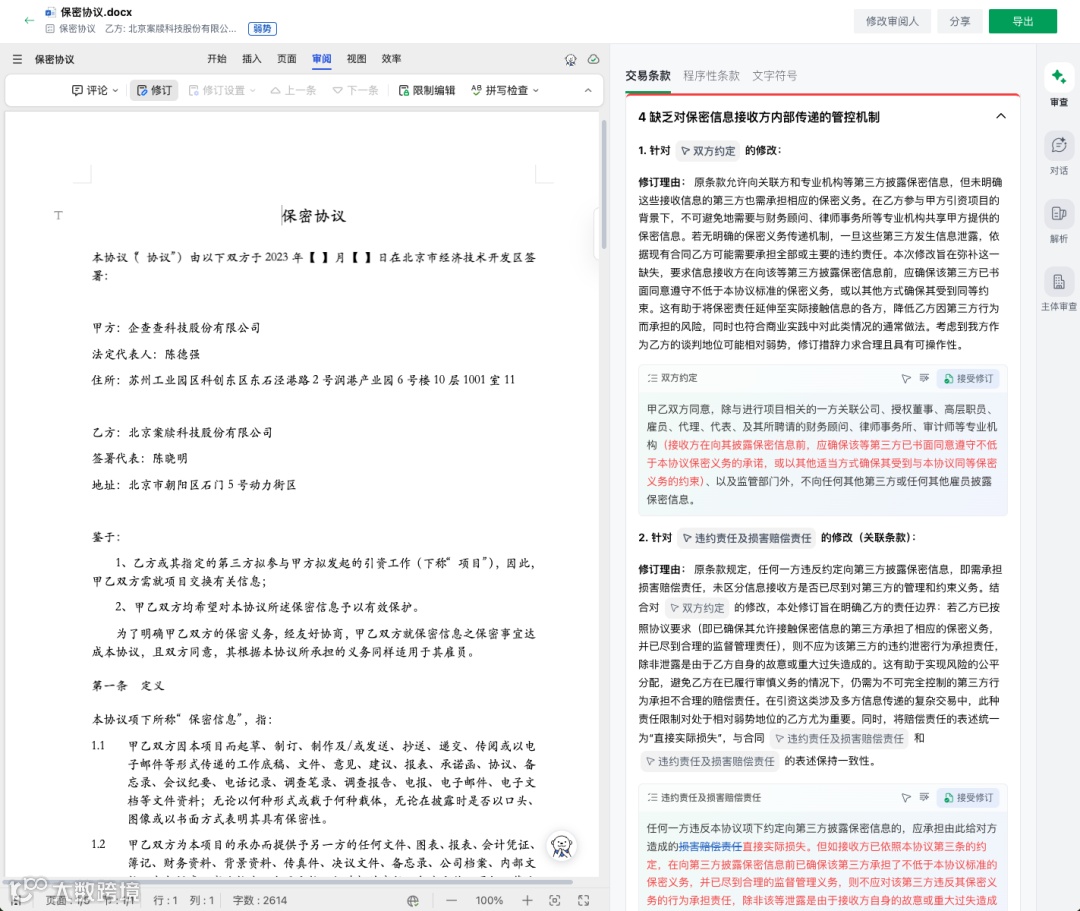This screenshot has height=911, width=1080.
Task: Locate clause icon in 双方约定 card header
Action: [906, 378]
